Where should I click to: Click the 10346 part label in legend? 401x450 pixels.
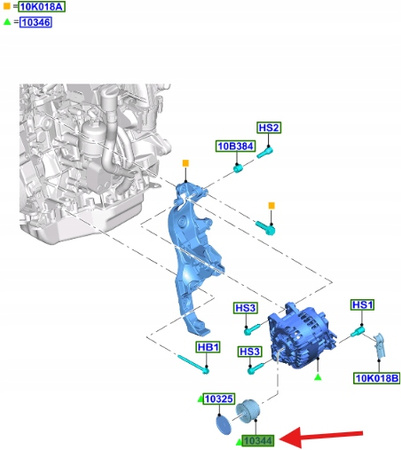36,22
